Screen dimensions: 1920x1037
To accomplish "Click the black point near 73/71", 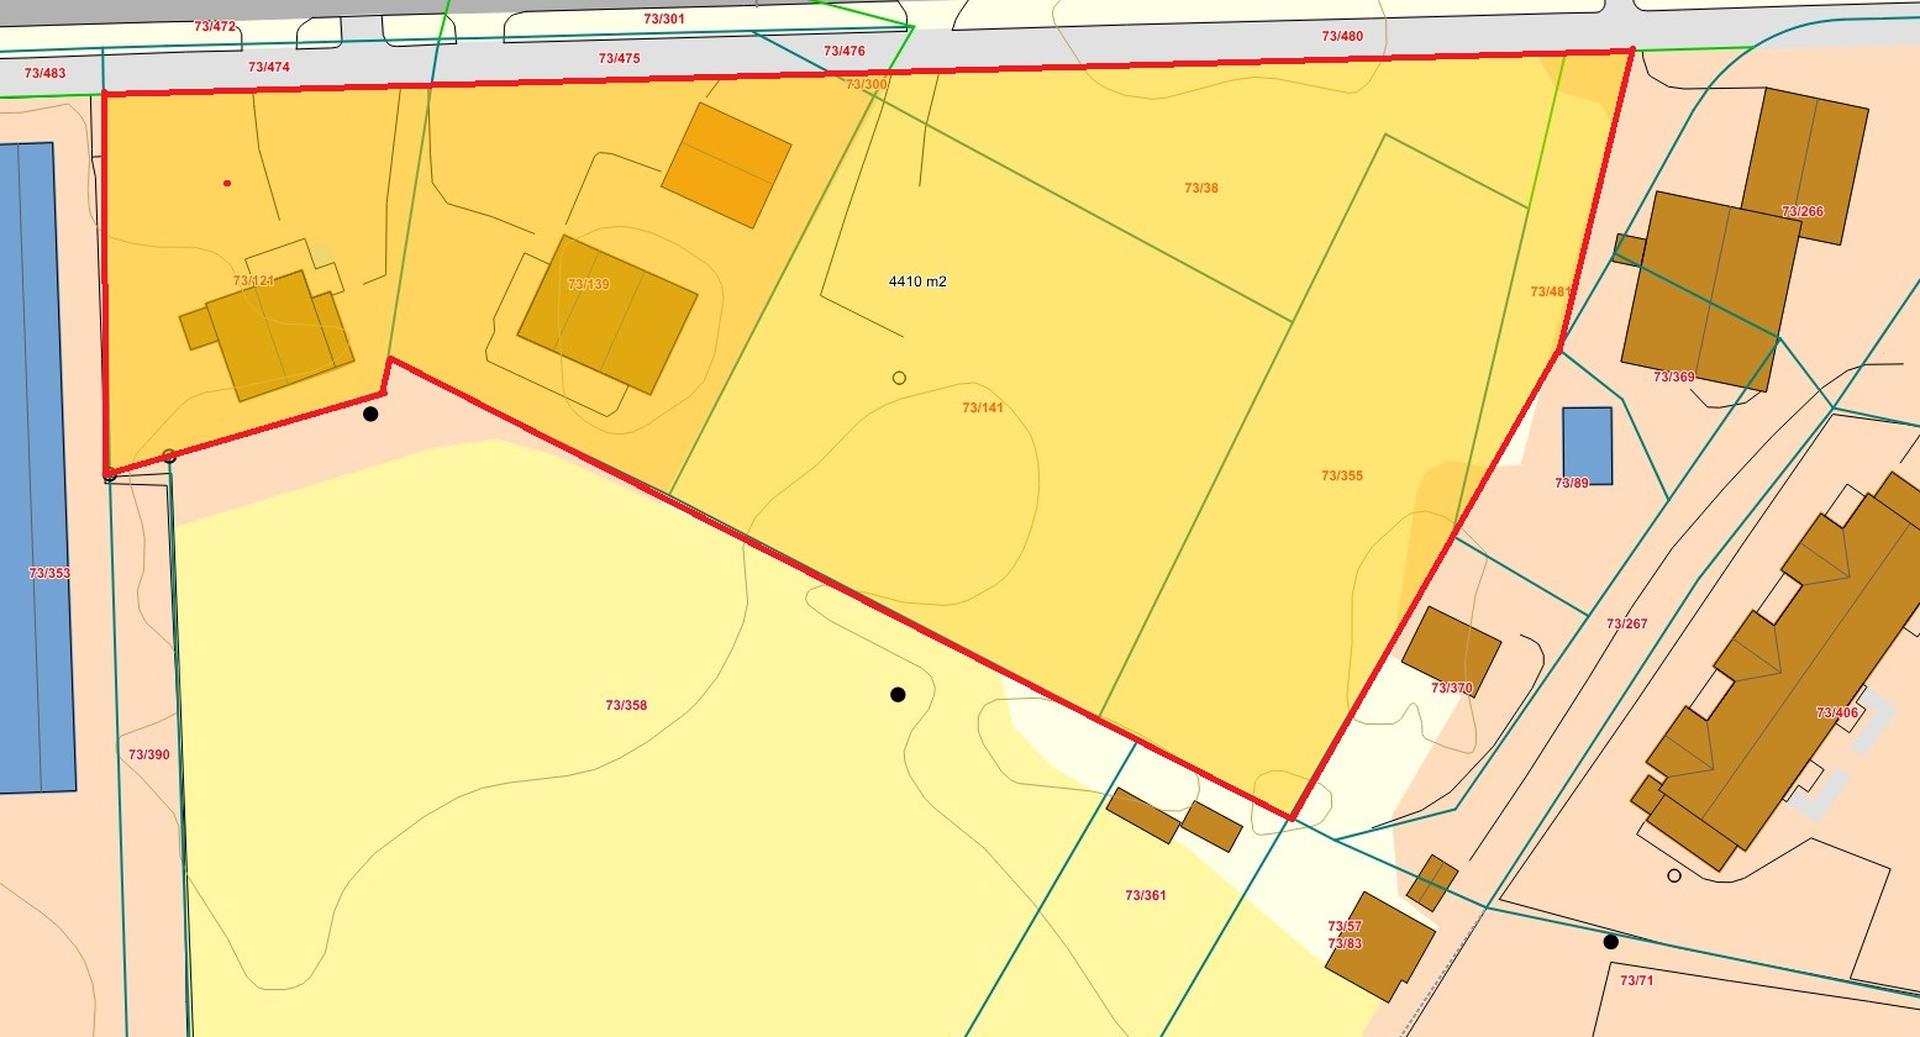I will 1610,941.
